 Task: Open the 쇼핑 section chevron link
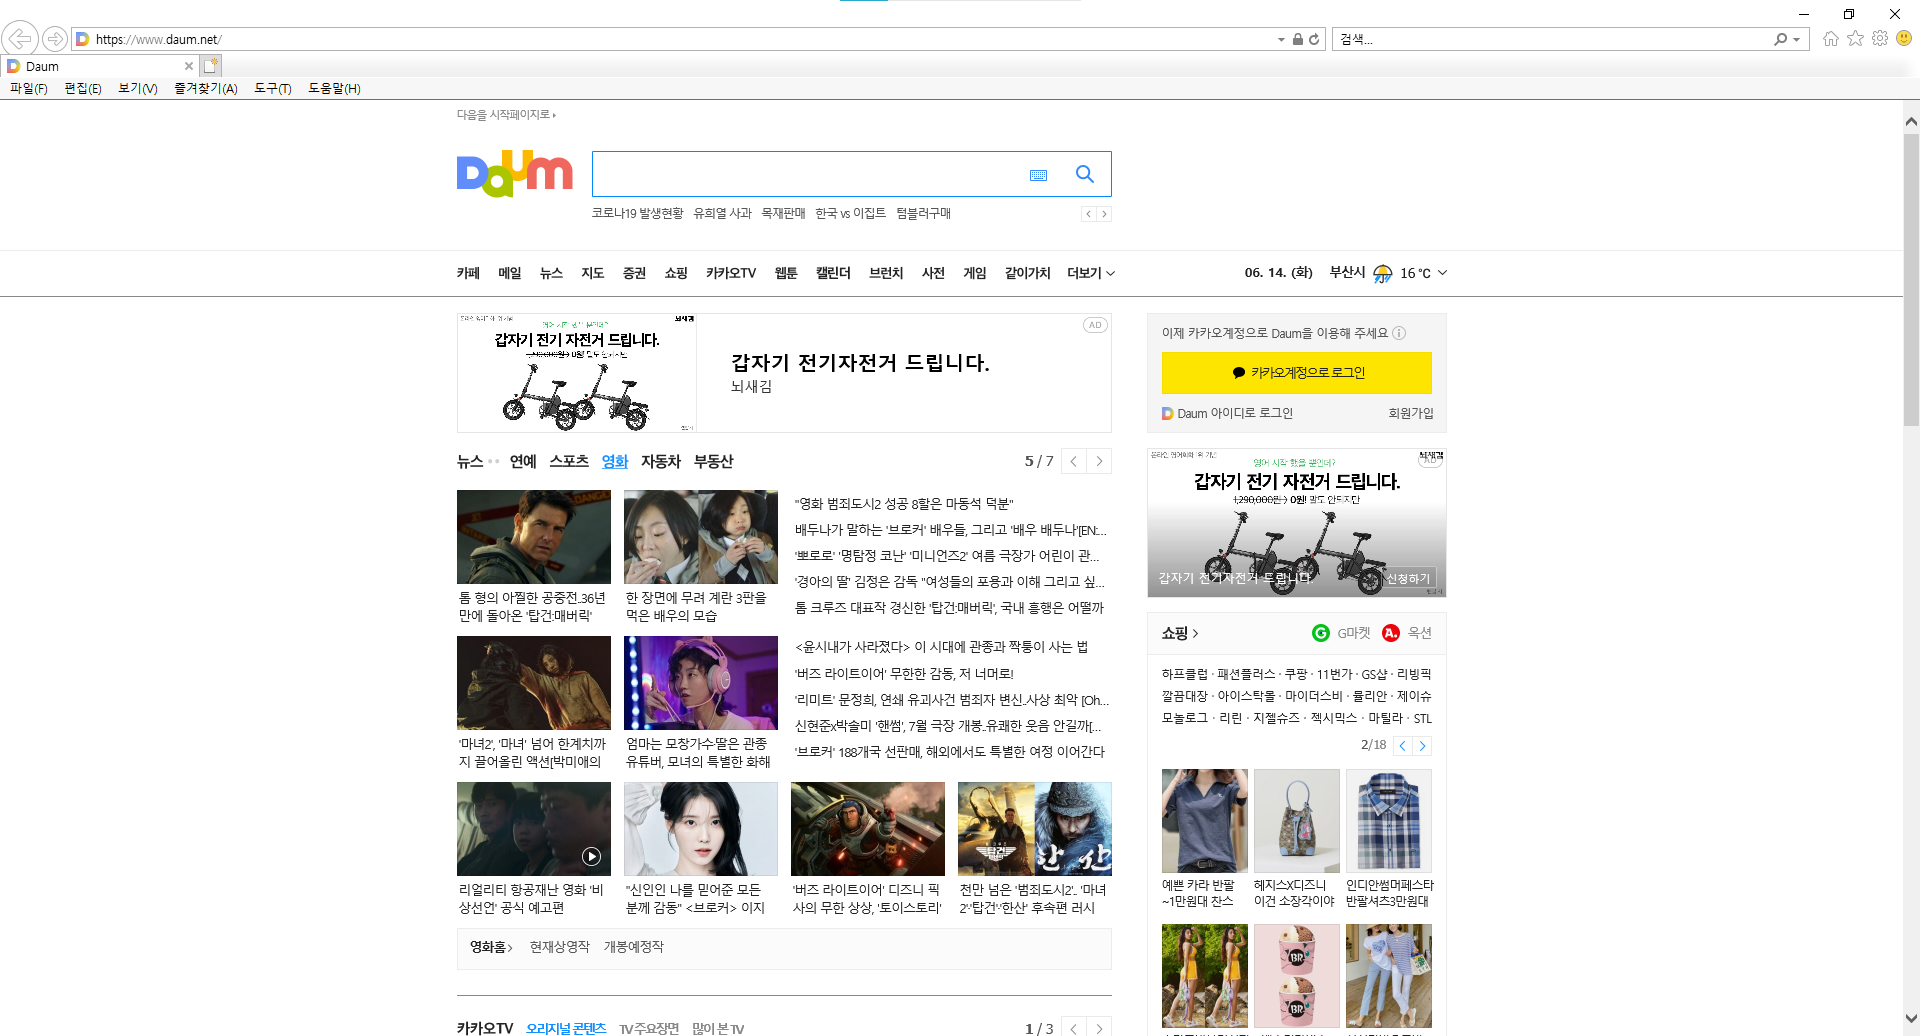pyautogui.click(x=1180, y=633)
